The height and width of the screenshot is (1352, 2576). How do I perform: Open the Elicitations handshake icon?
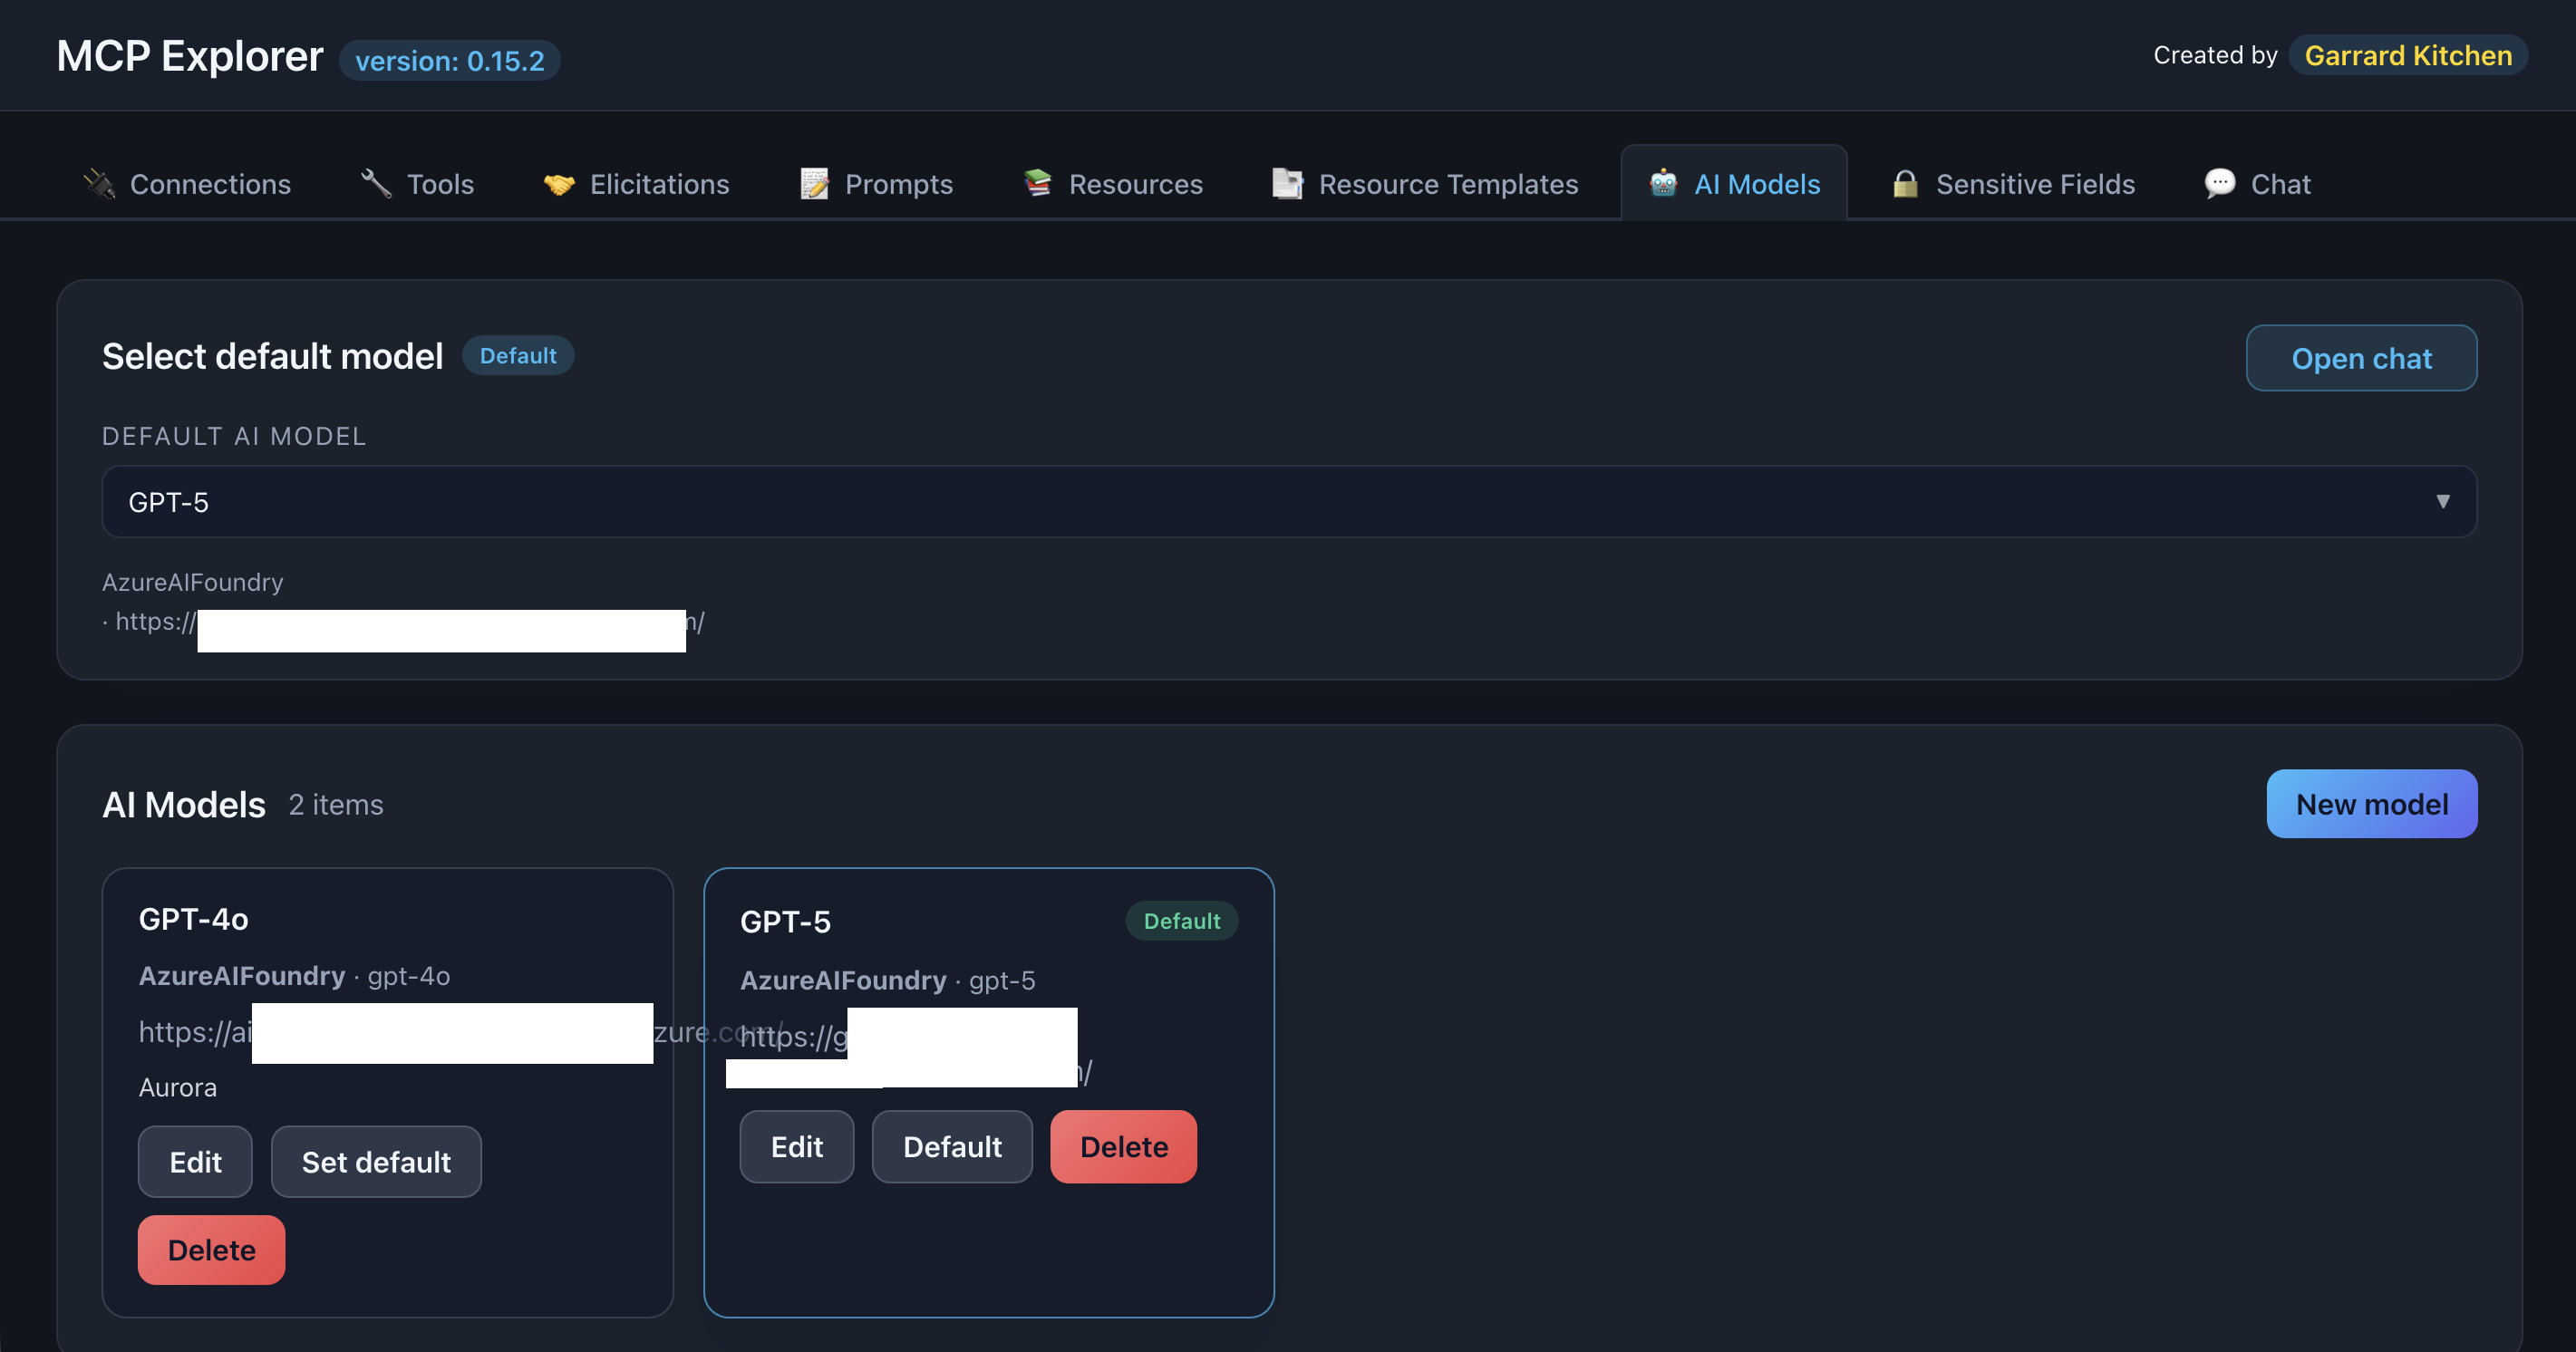tap(561, 183)
